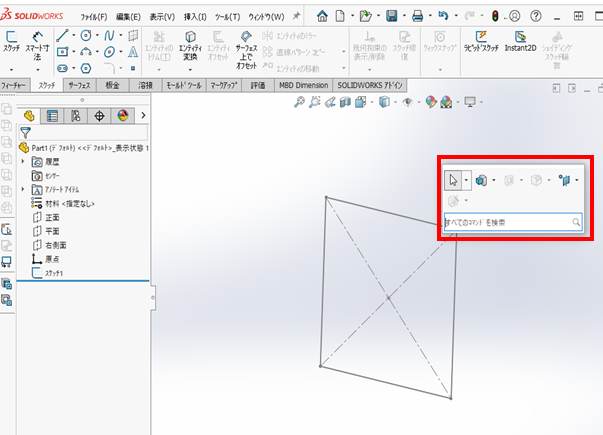Select the Ellipse sketch tool
This screenshot has height=435, width=603.
click(x=109, y=52)
